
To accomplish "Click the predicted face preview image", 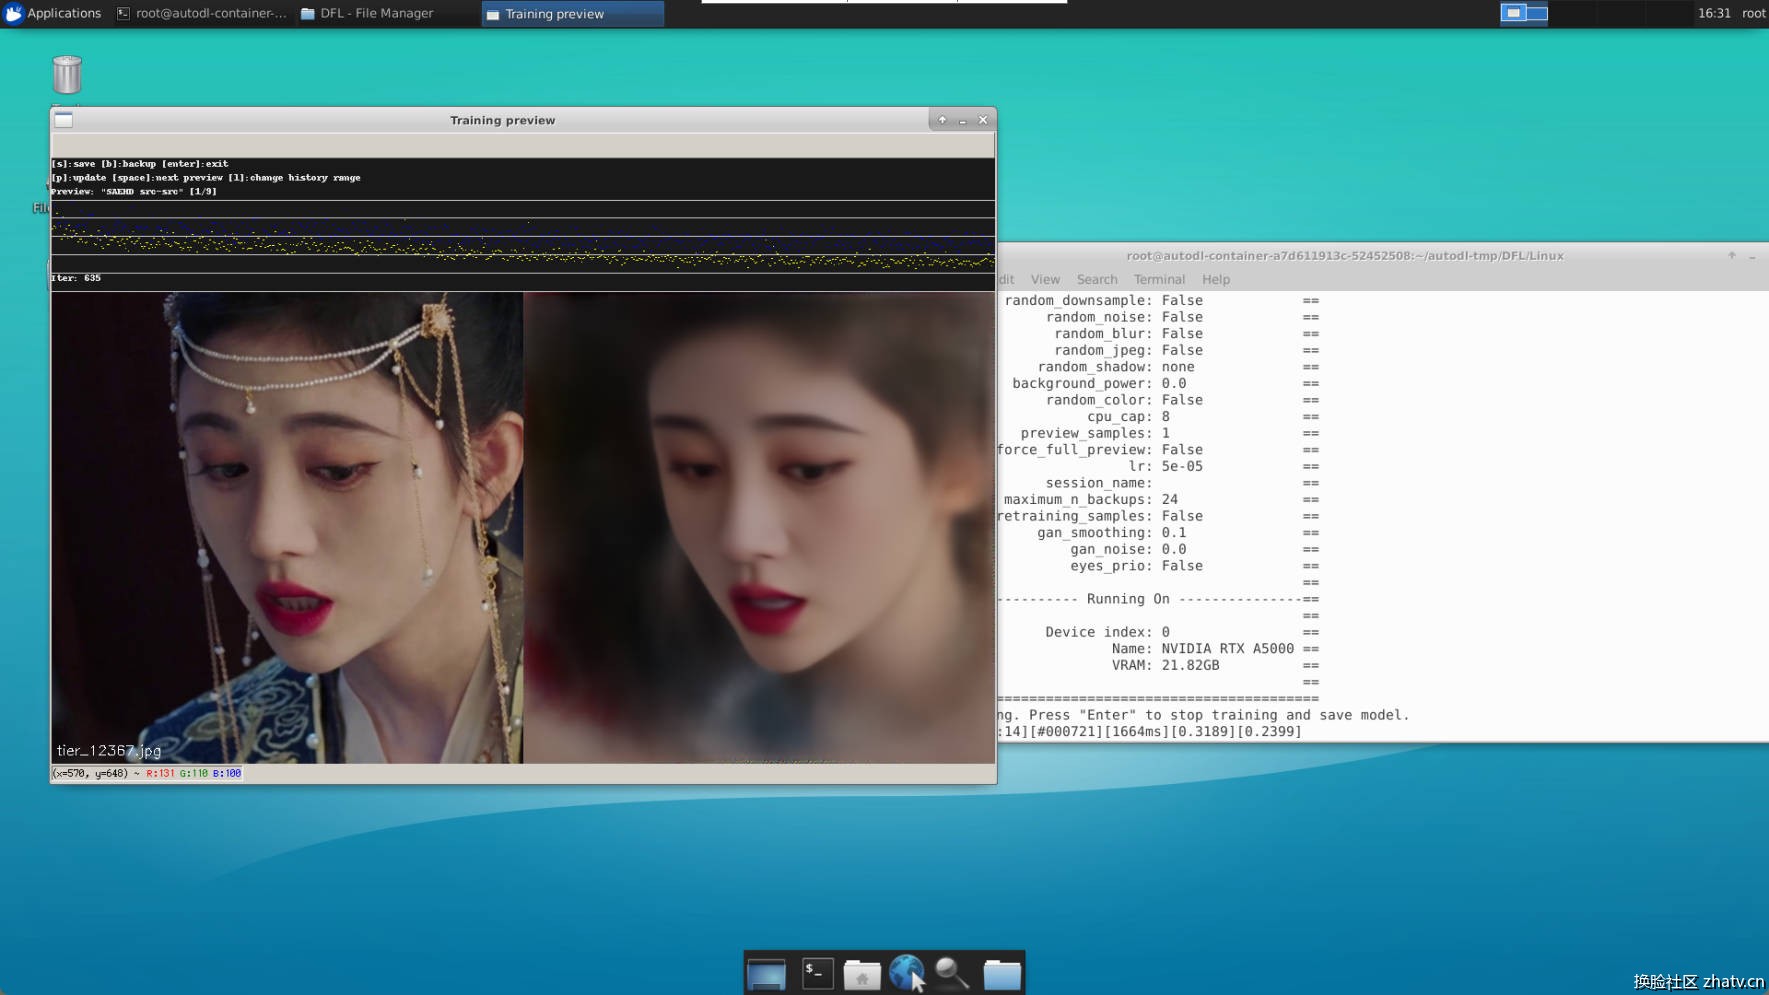I will pyautogui.click(x=759, y=527).
